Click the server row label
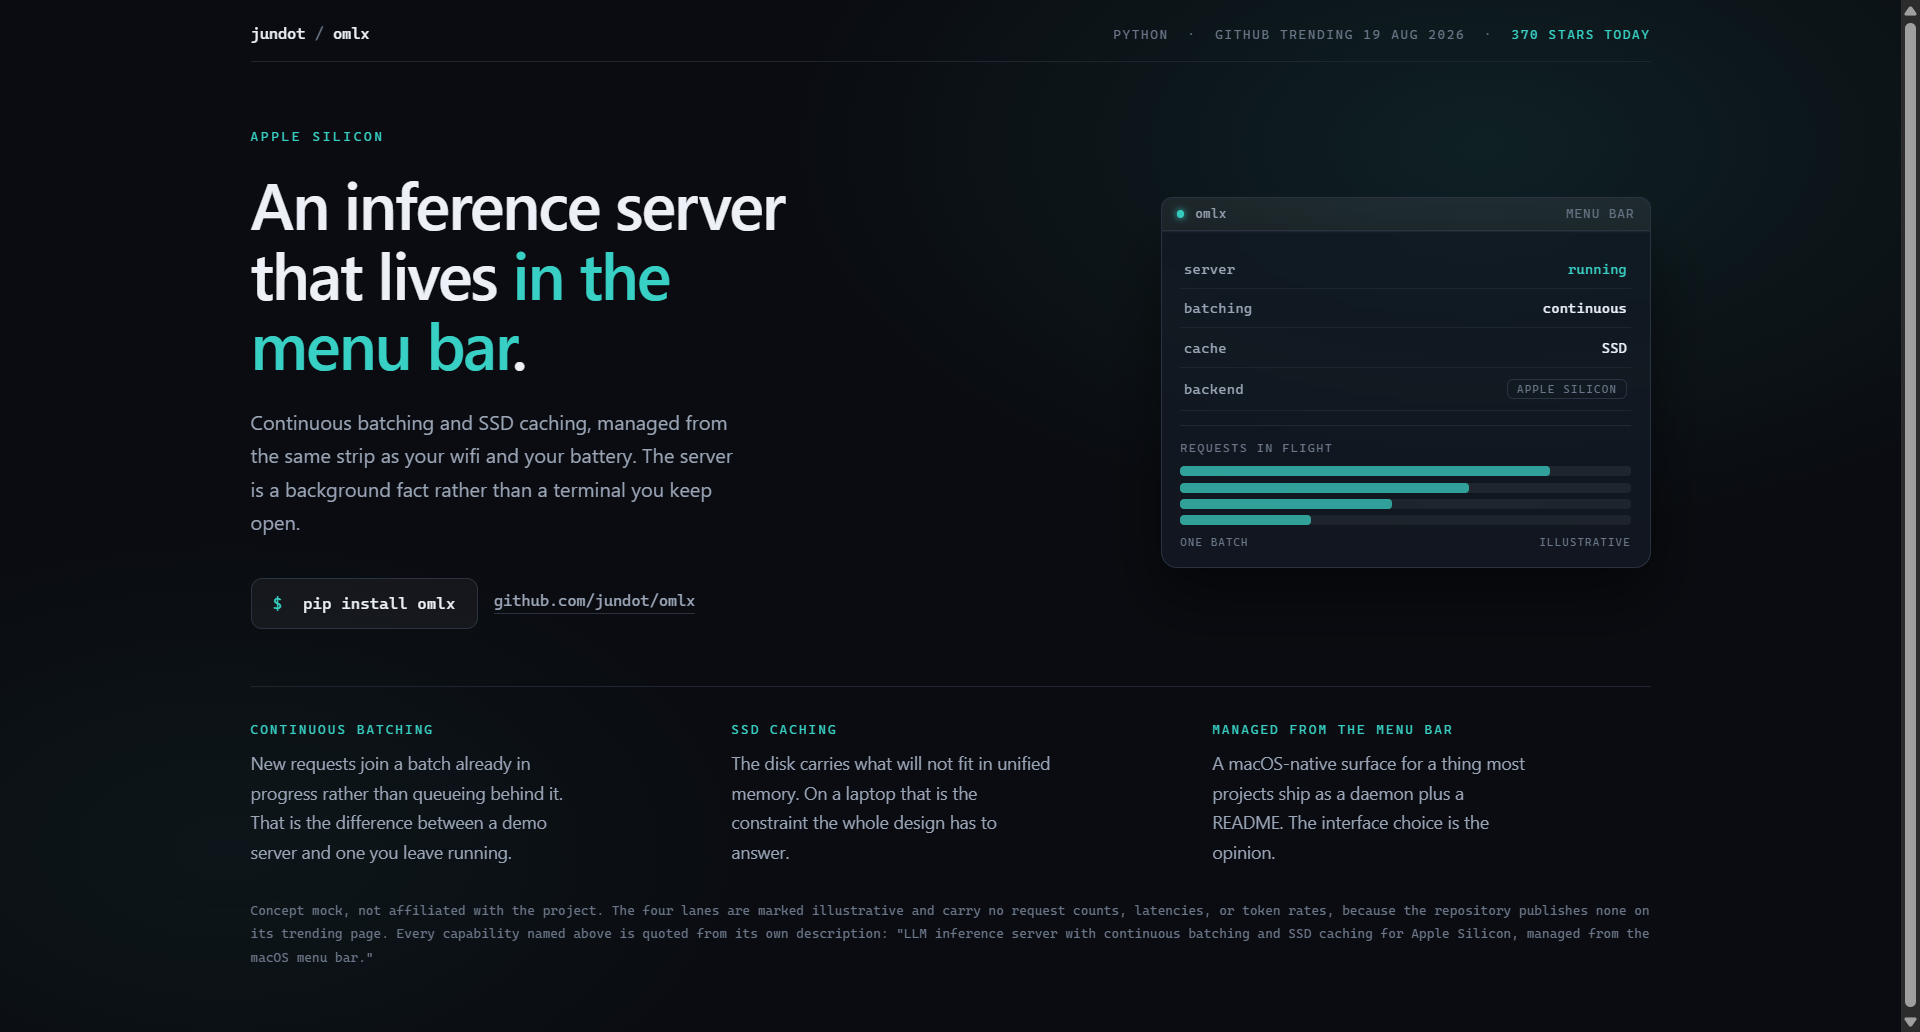The width and height of the screenshot is (1920, 1032). 1209,270
